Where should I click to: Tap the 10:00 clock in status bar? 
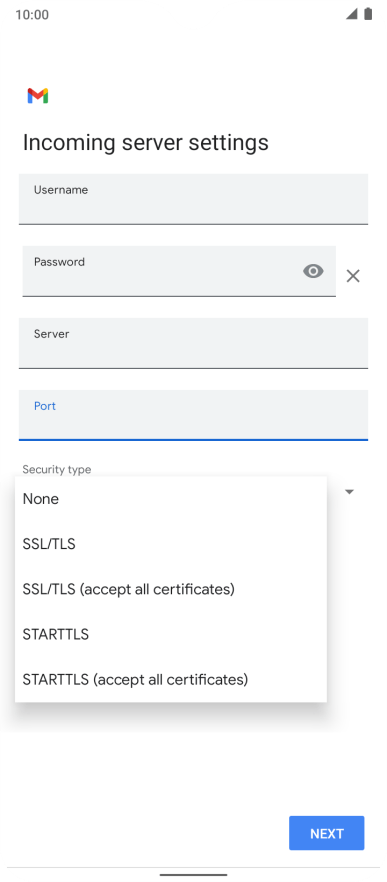pos(32,15)
